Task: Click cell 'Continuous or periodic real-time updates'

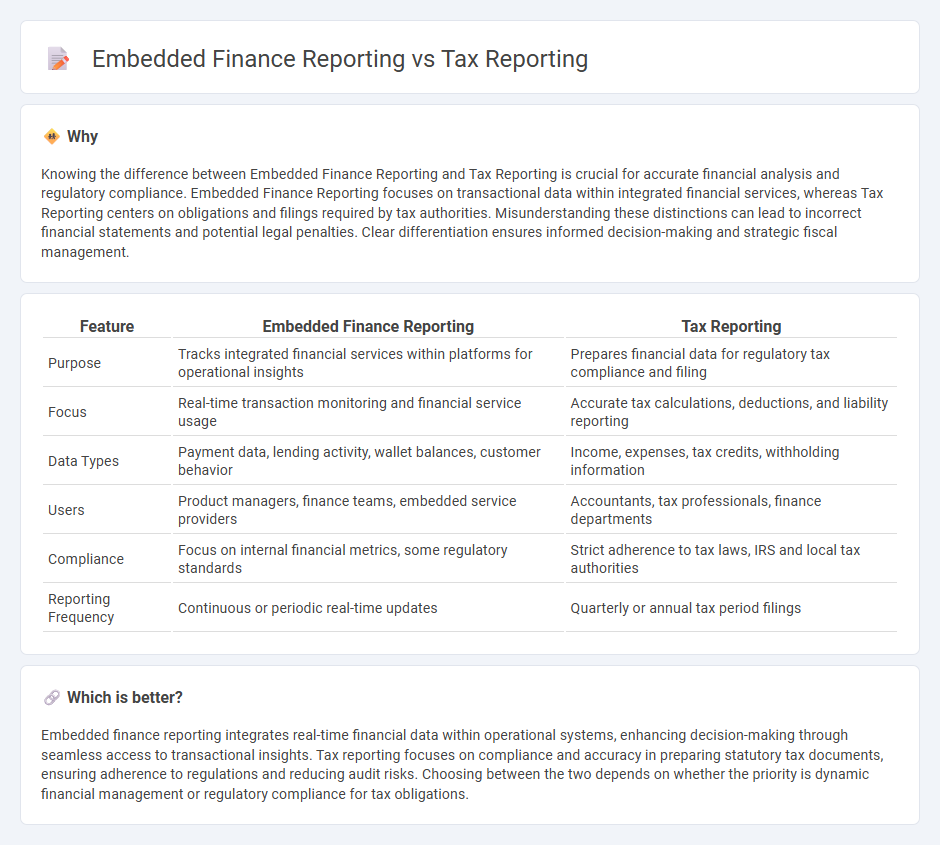Action: (368, 608)
